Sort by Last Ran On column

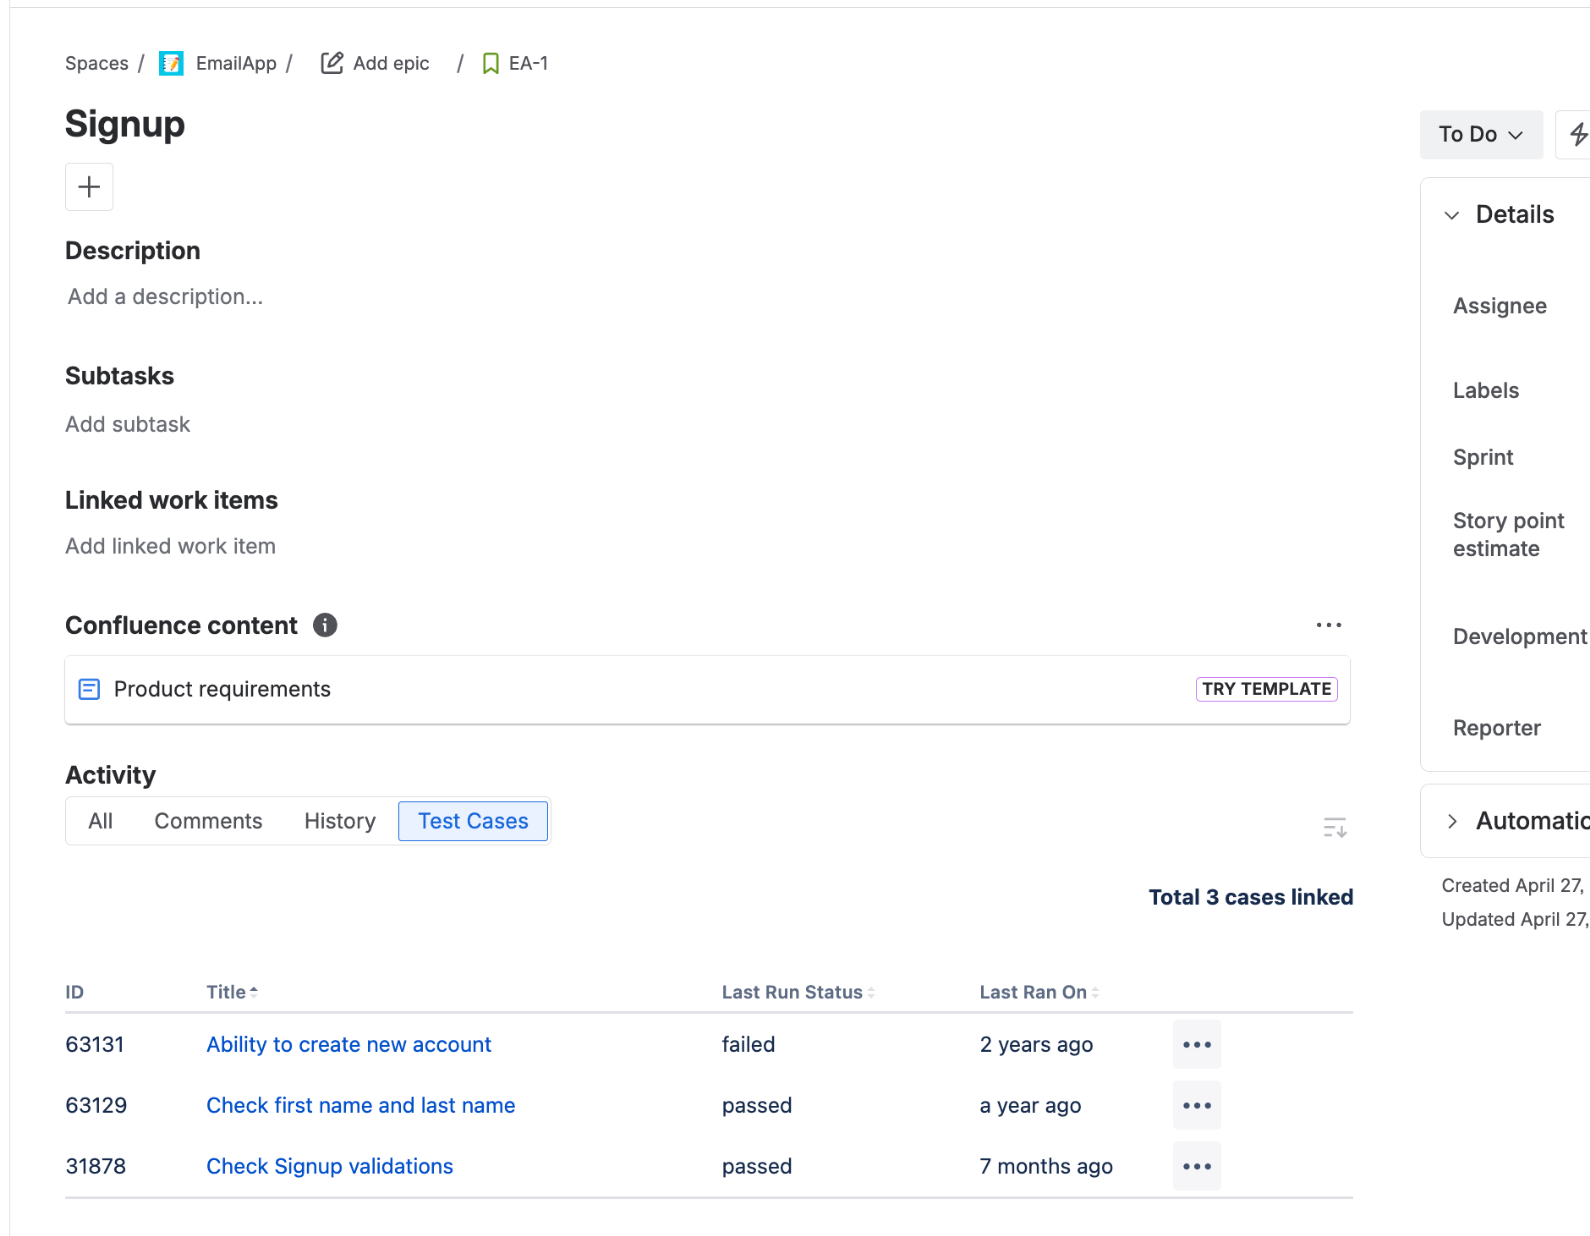(x=1039, y=992)
